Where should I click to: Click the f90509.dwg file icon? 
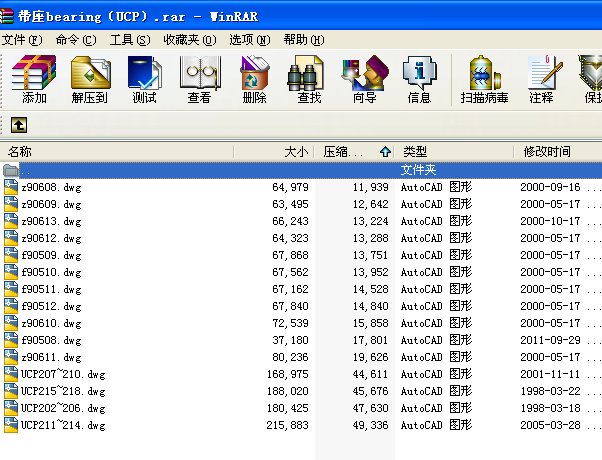point(11,255)
